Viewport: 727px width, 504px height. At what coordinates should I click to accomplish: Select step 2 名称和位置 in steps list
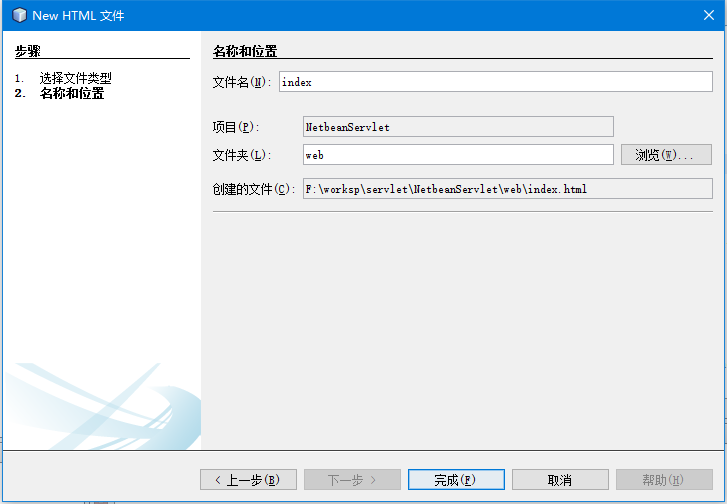71,94
